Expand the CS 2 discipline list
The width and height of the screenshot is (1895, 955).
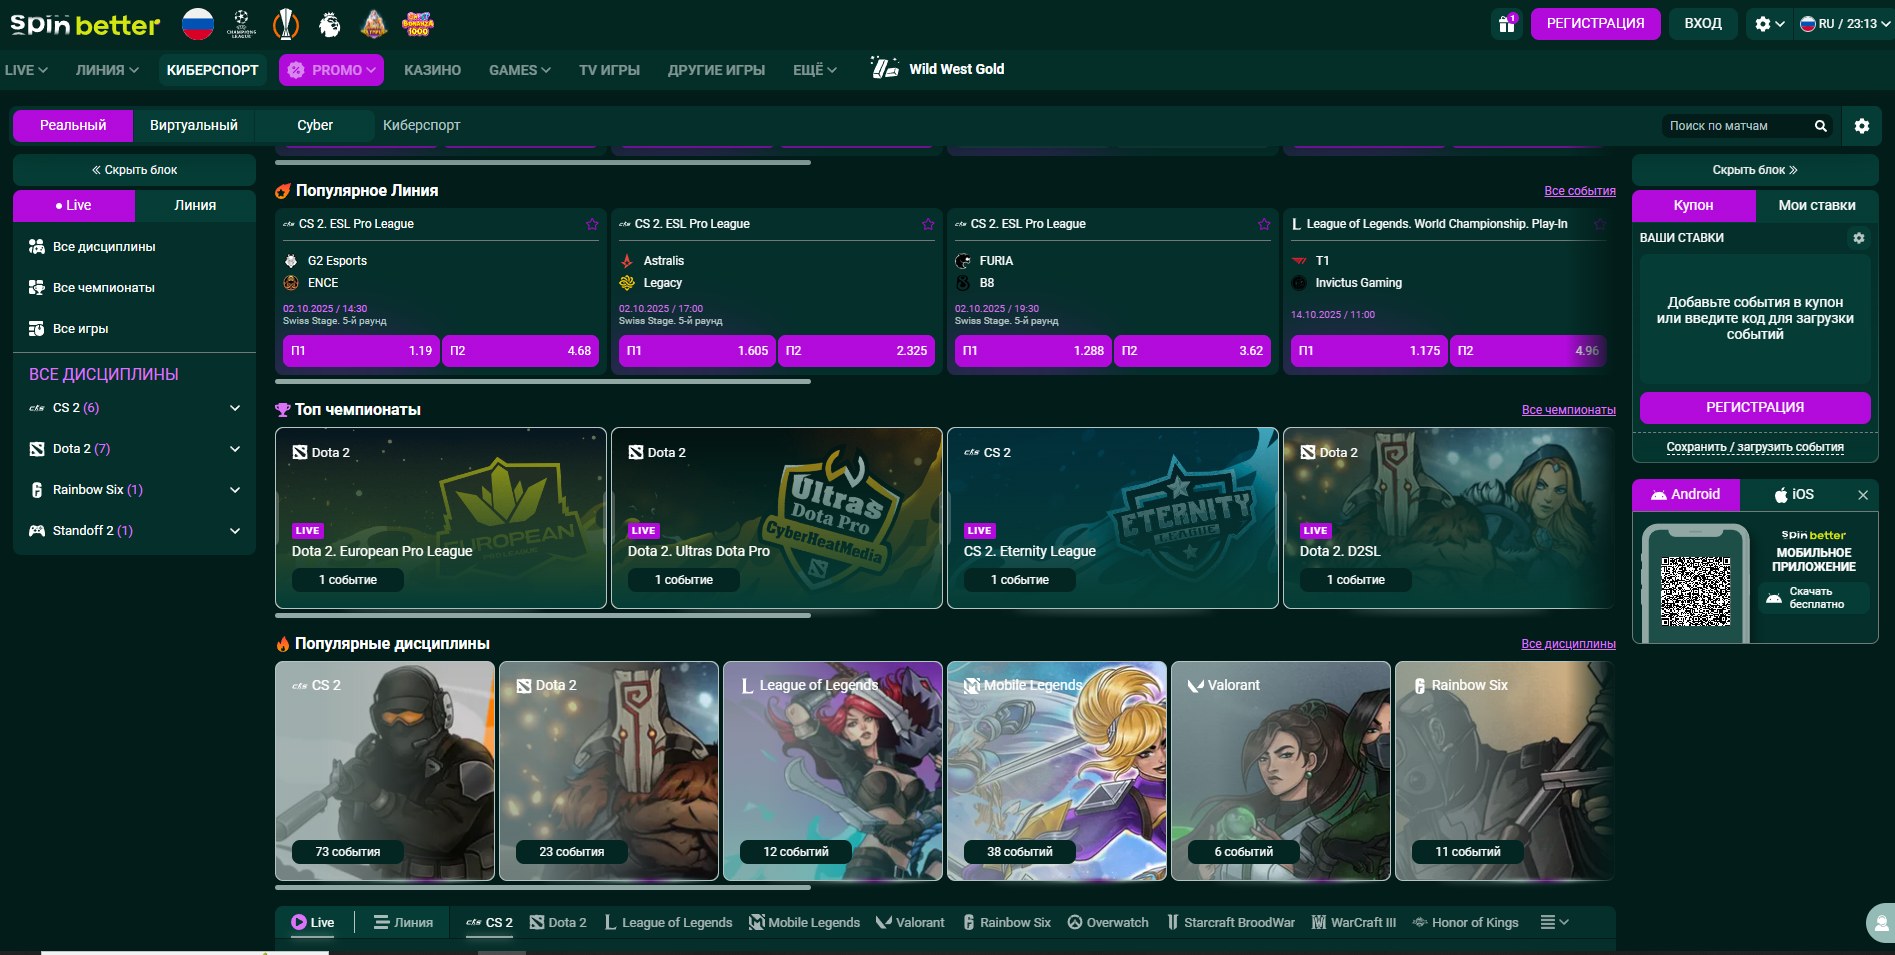pyautogui.click(x=235, y=408)
